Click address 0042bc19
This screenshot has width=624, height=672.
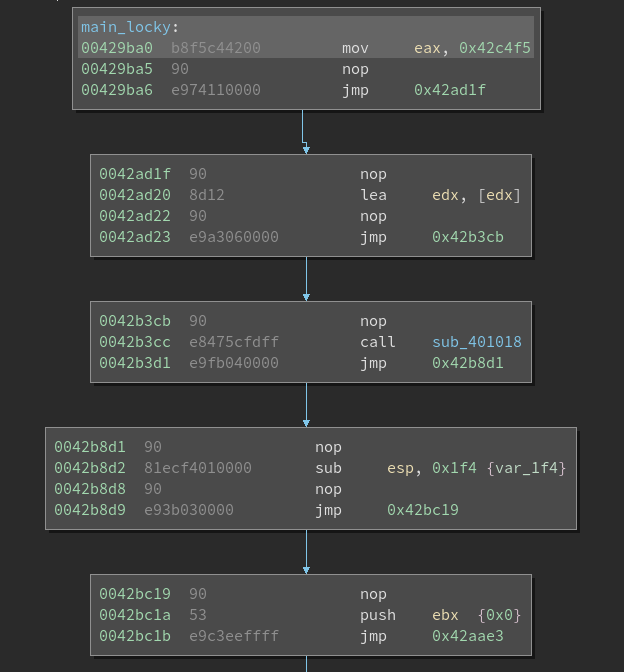click(135, 594)
